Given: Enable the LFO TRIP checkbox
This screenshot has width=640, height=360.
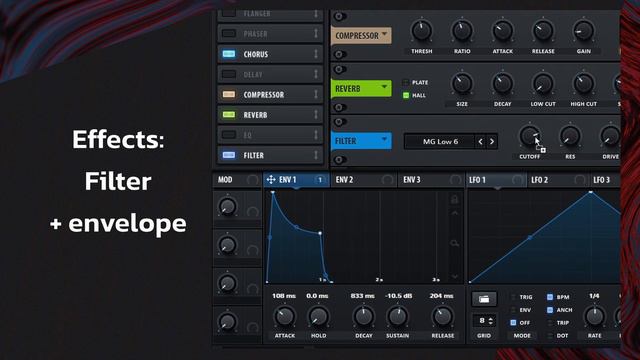Looking at the screenshot, I should (550, 322).
